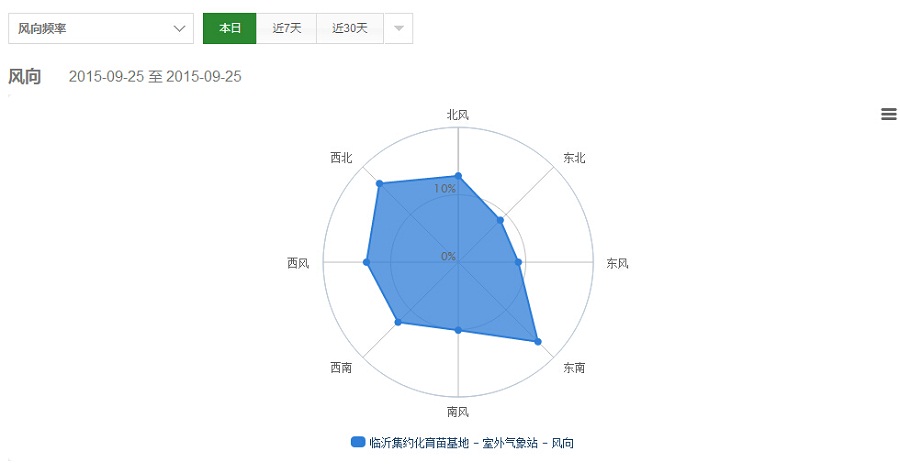Click the 东风 data point marker
900x473 pixels.
tap(518, 262)
